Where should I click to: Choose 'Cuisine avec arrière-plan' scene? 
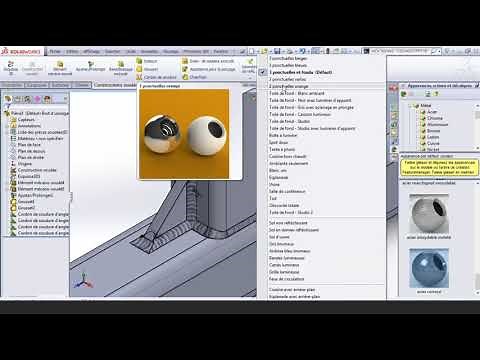pos(292,289)
